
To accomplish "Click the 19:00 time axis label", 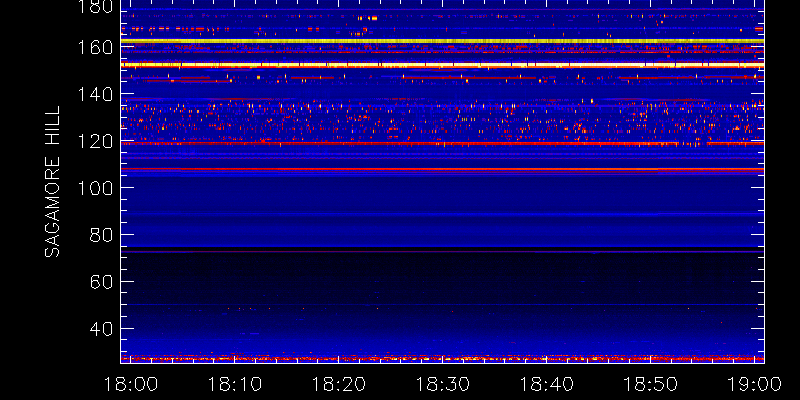I will point(755,384).
